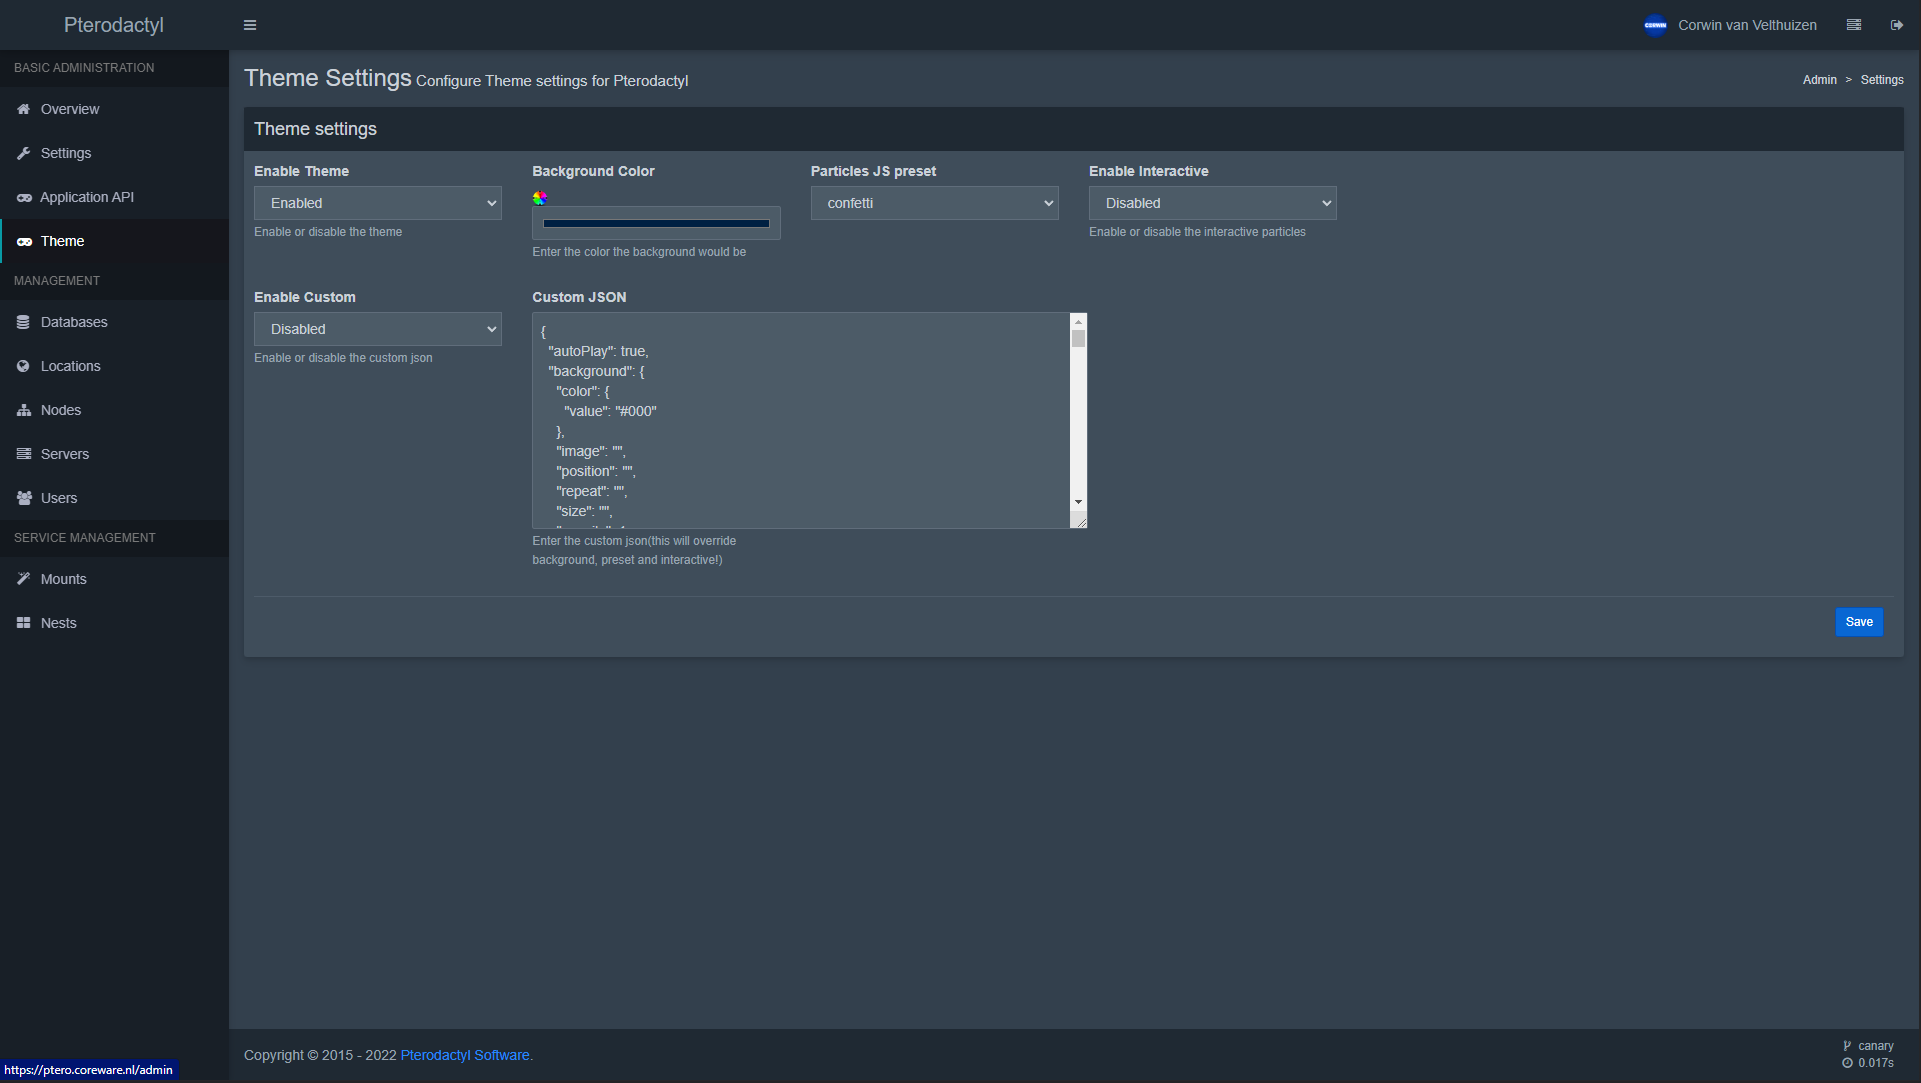Open Servers in sidebar
The height and width of the screenshot is (1083, 1921).
click(x=114, y=454)
